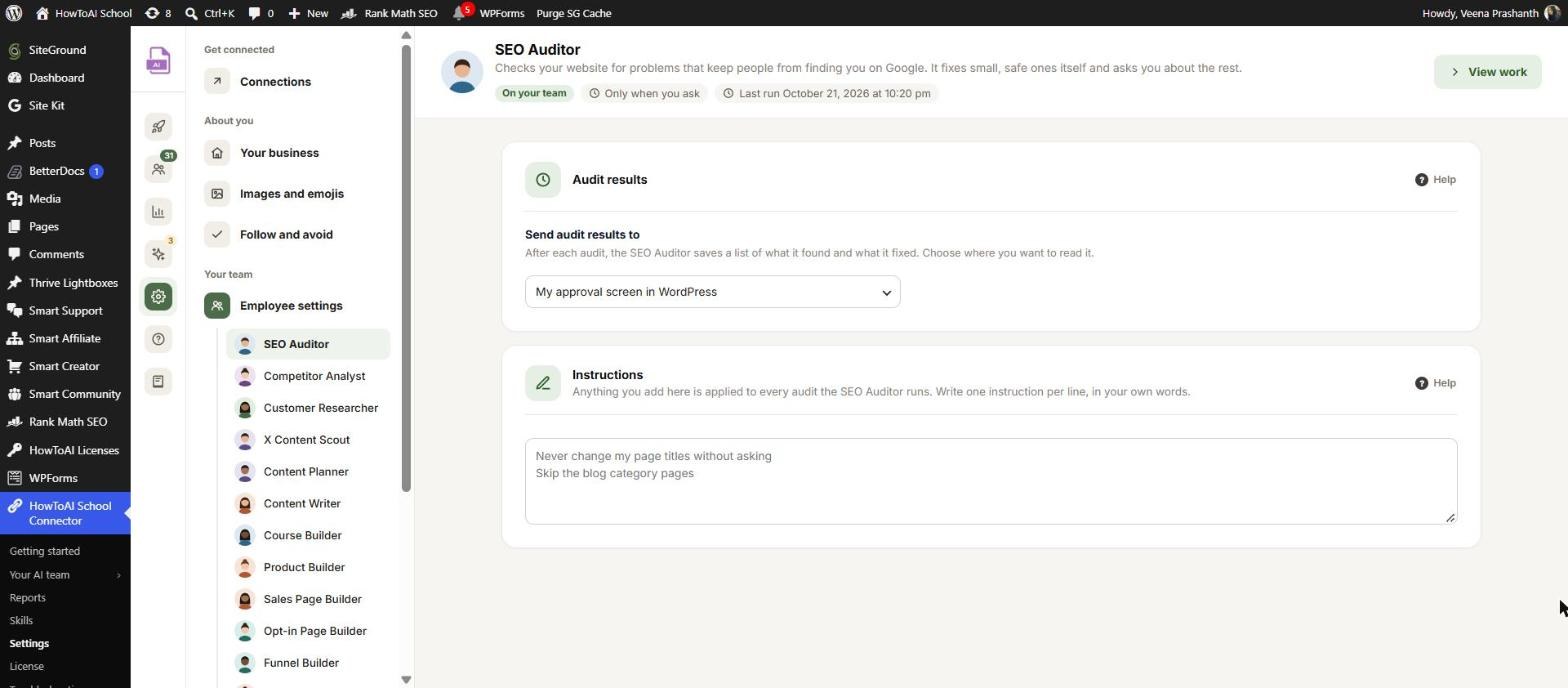
Task: Click the View work button
Action: click(x=1487, y=72)
